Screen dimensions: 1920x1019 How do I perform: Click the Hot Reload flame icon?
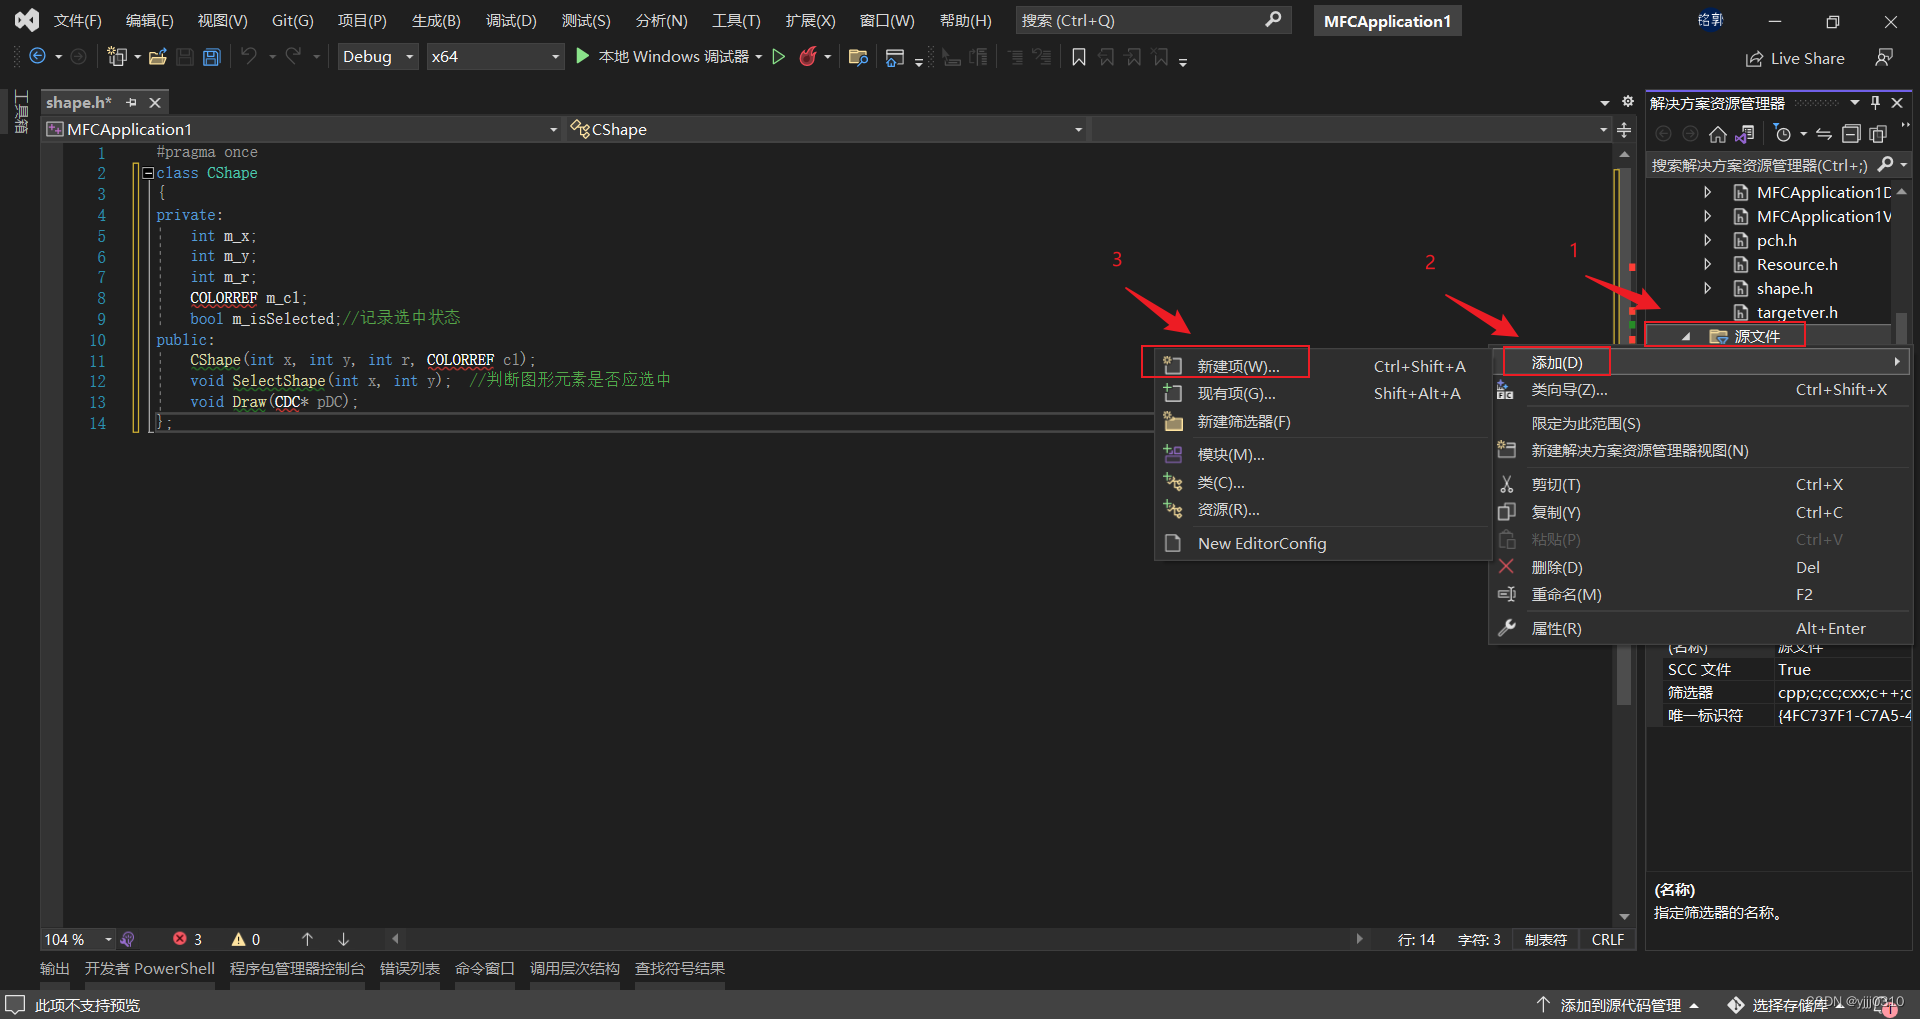click(x=808, y=57)
